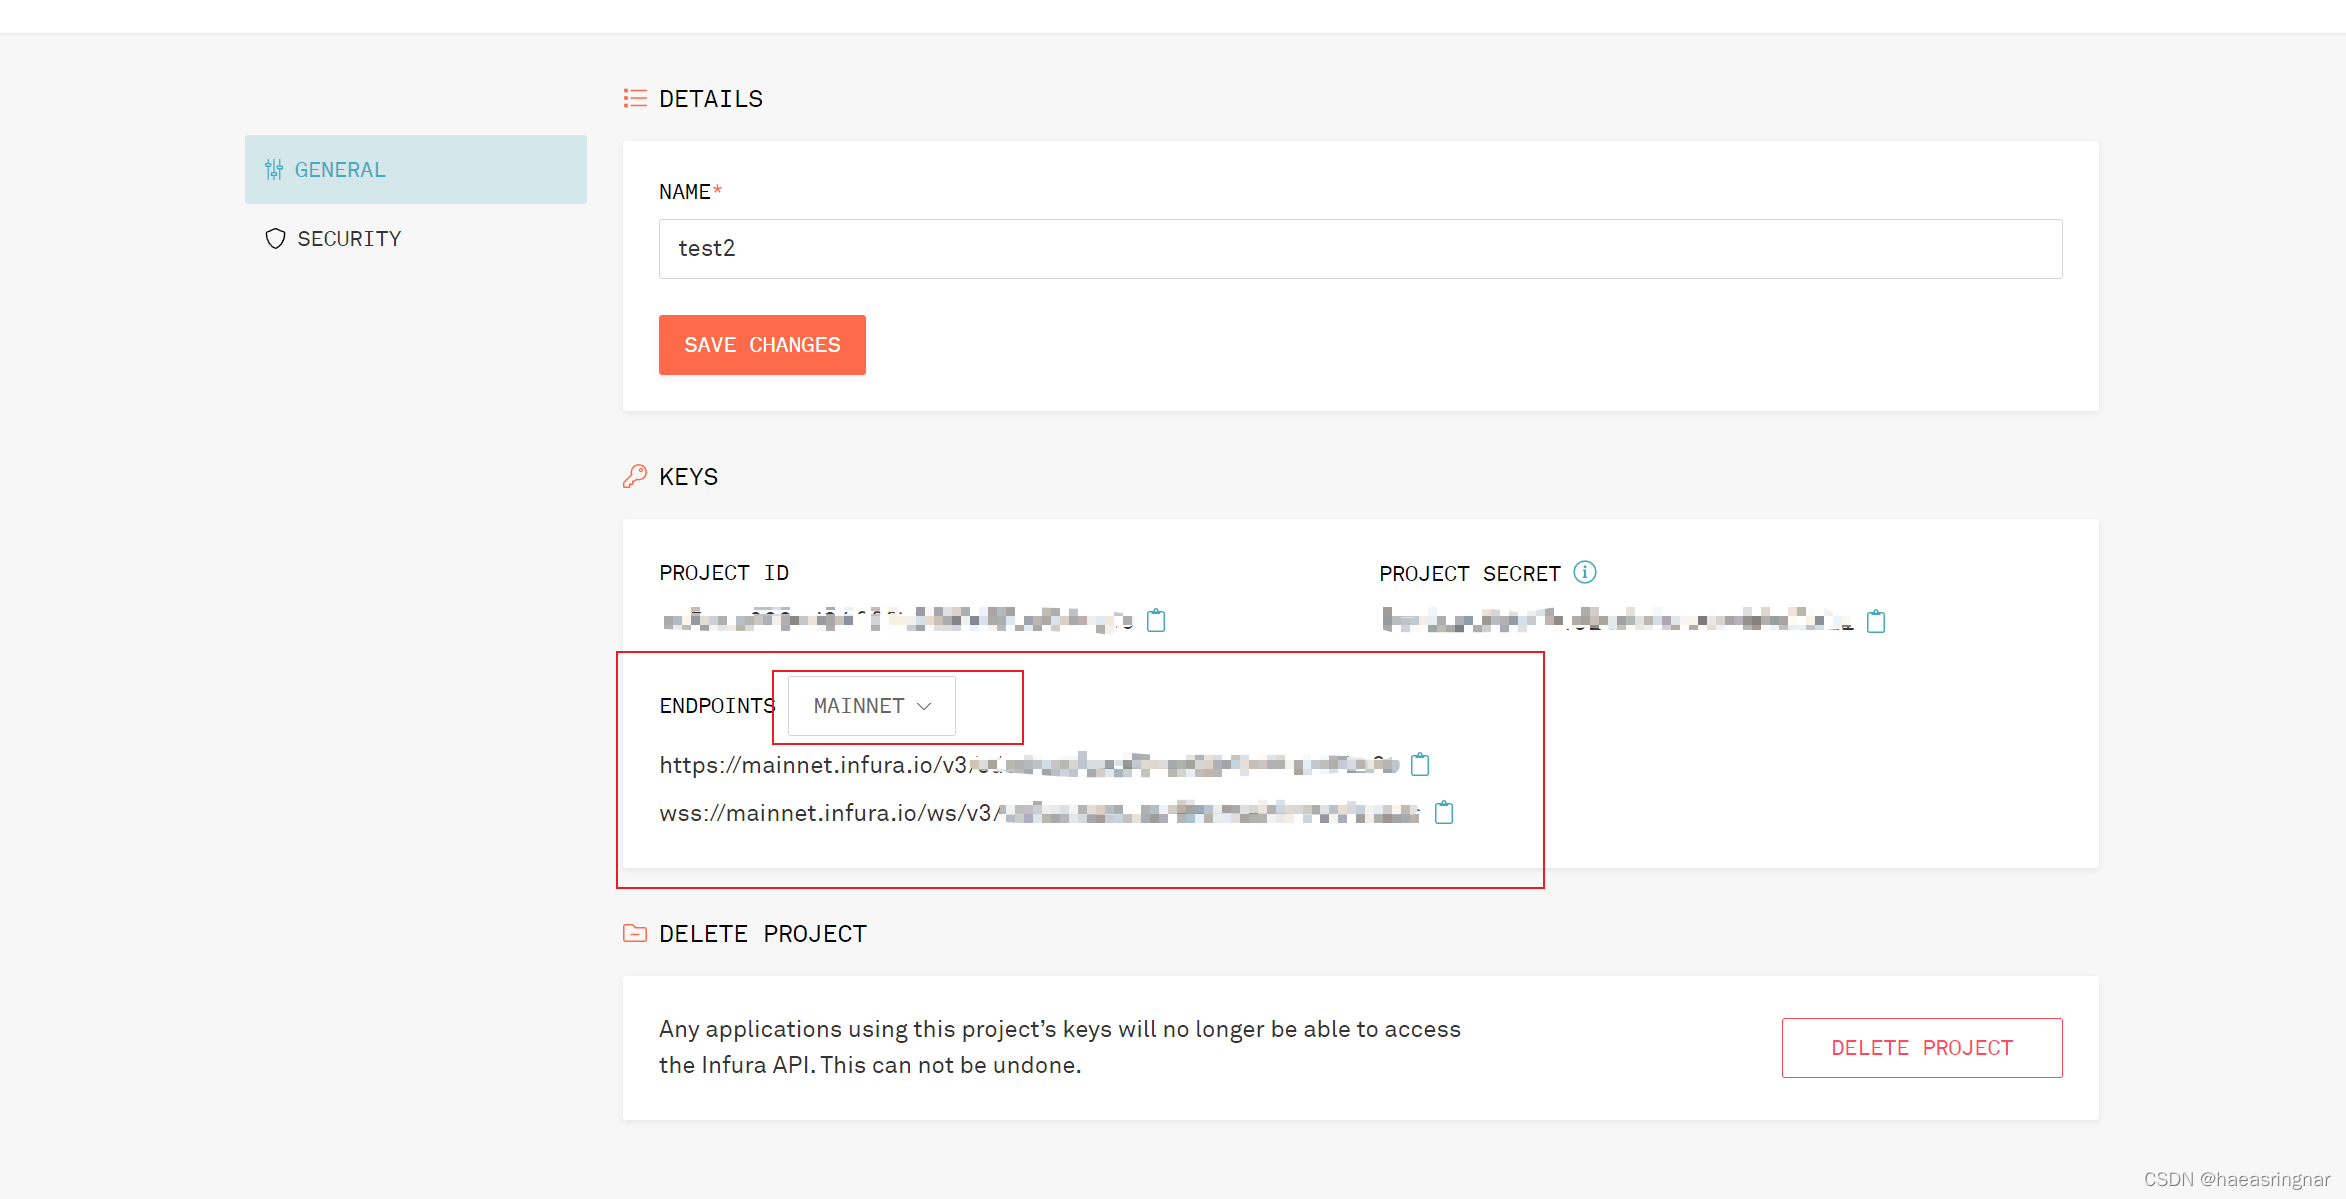Open the General settings tab
This screenshot has height=1199, width=2346.
click(x=415, y=170)
